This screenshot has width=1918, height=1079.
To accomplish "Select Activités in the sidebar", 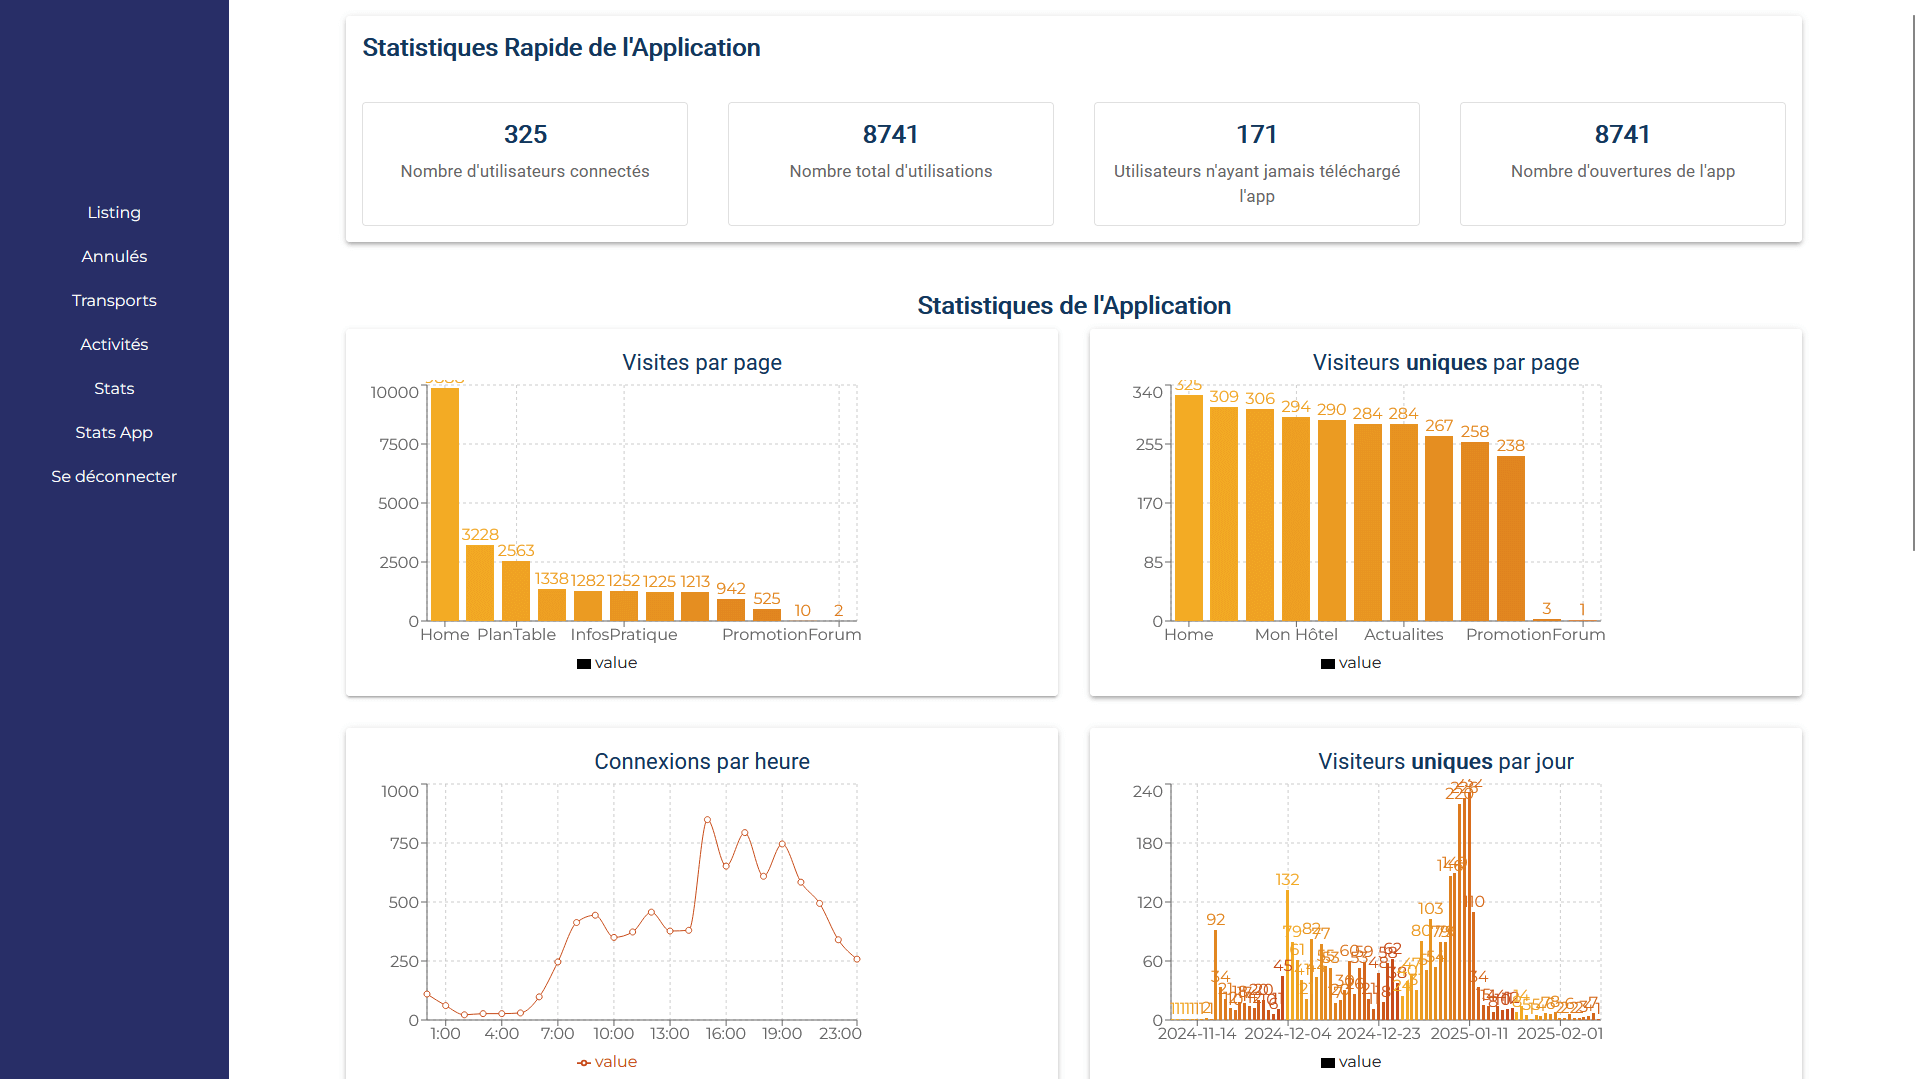I will click(114, 344).
